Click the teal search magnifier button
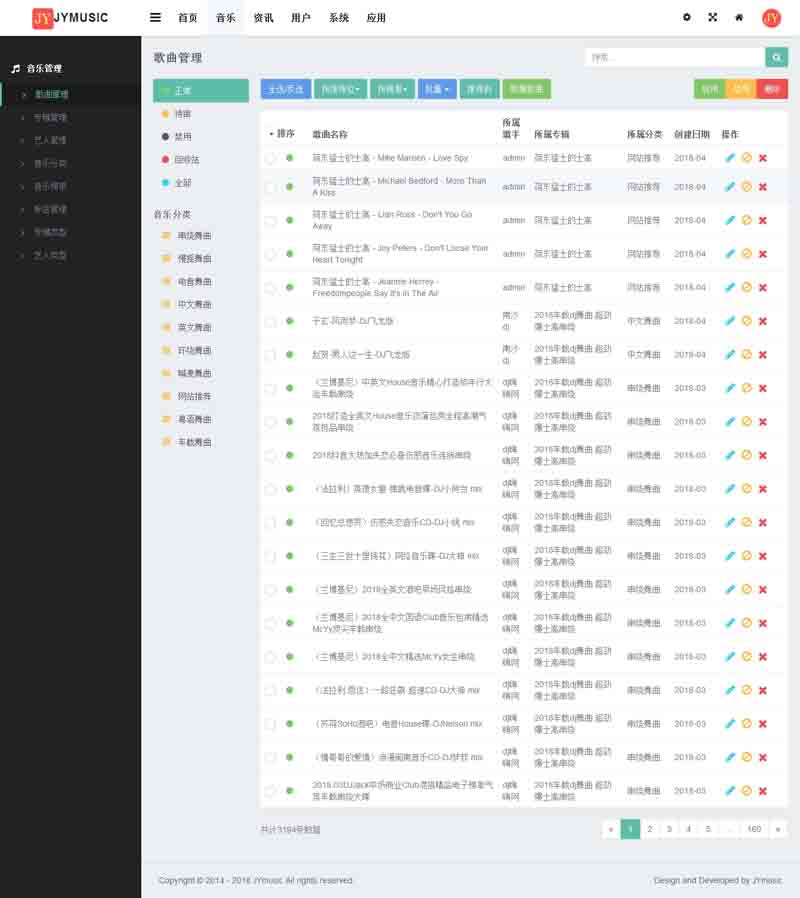Screen dimensions: 800x898 776,58
